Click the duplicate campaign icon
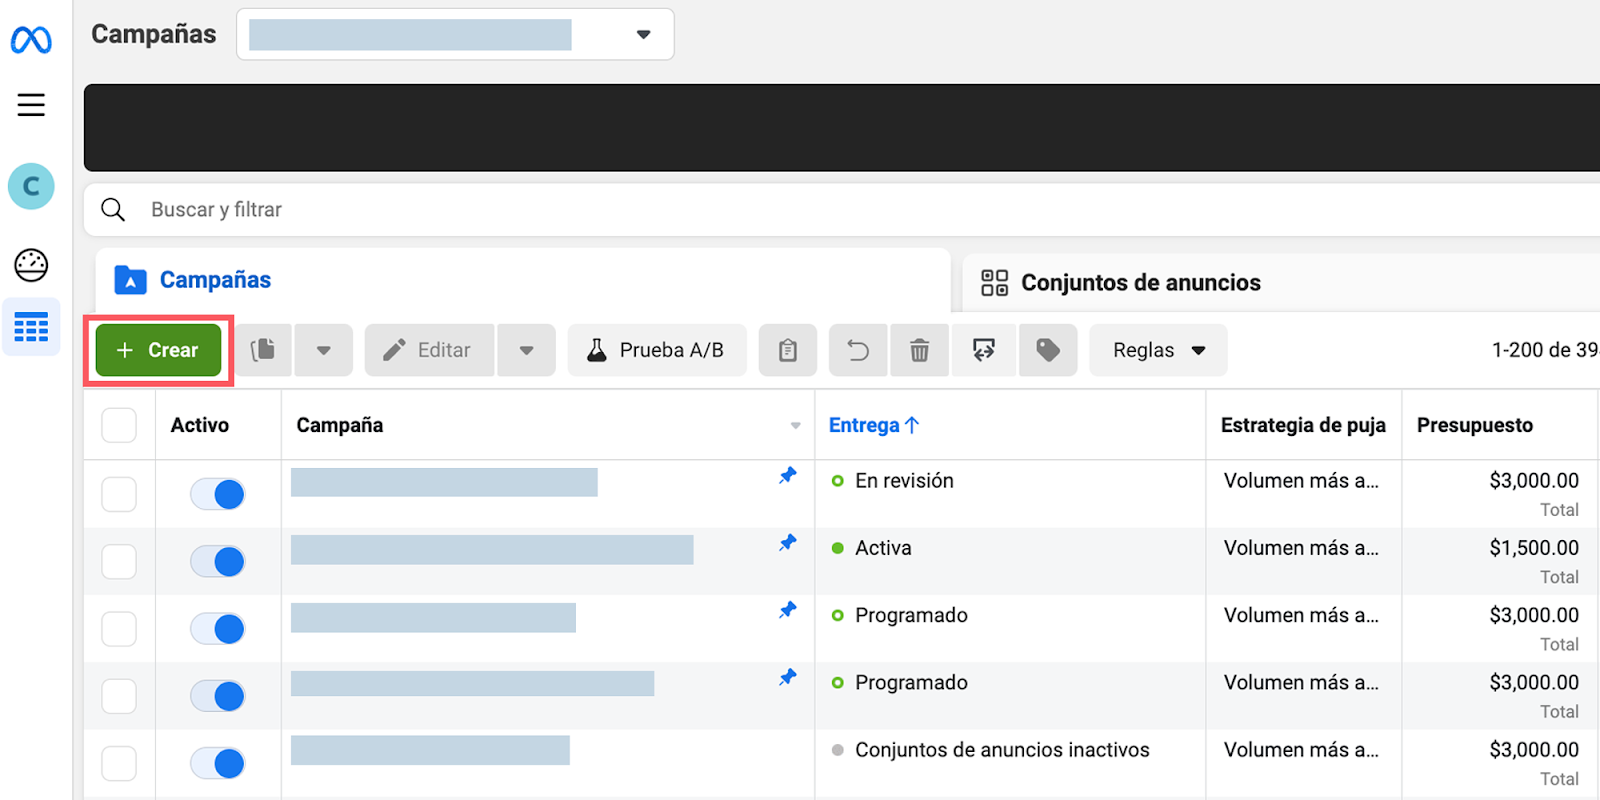Image resolution: width=1600 pixels, height=800 pixels. click(263, 350)
